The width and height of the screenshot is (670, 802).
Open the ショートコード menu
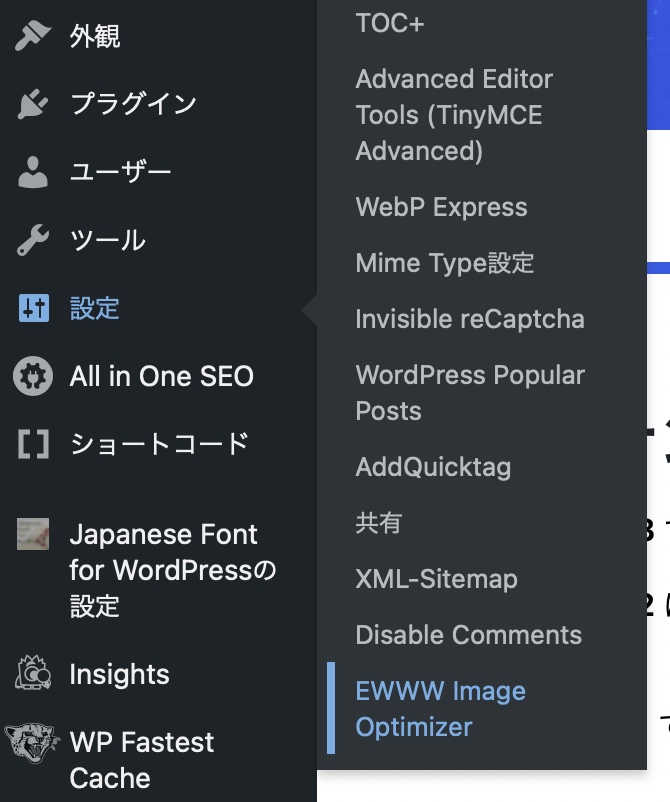click(159, 444)
